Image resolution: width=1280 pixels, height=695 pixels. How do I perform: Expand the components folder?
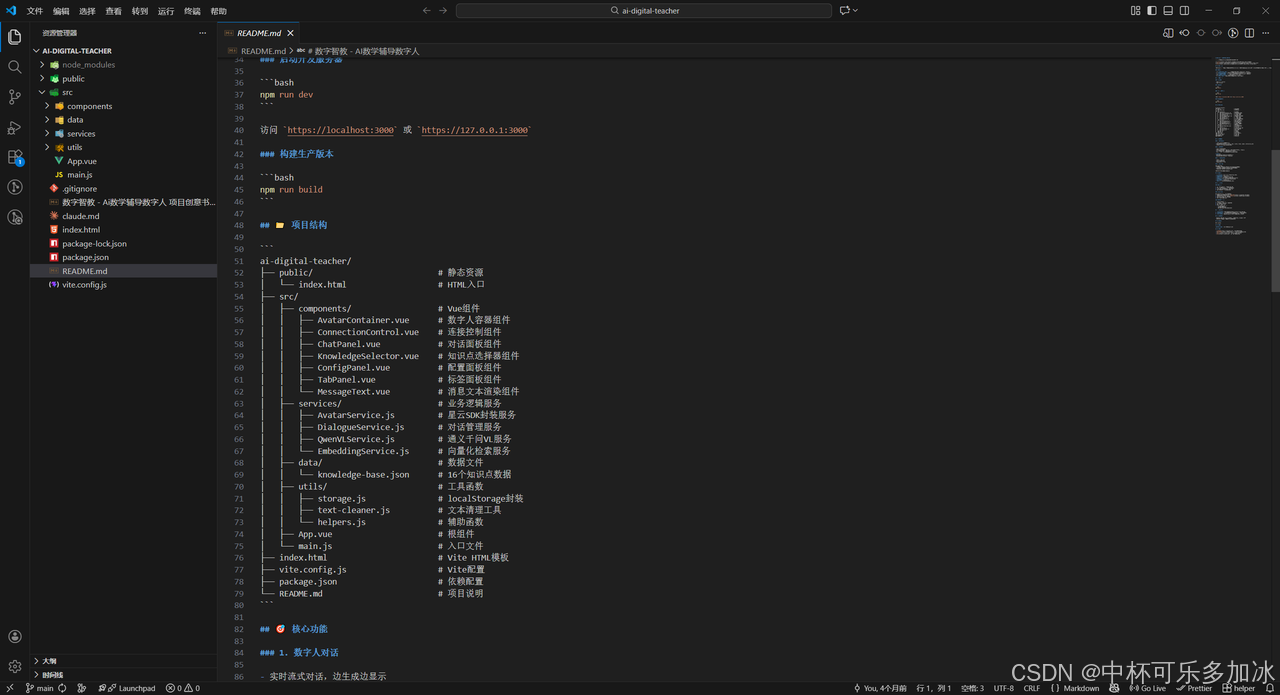point(123,106)
